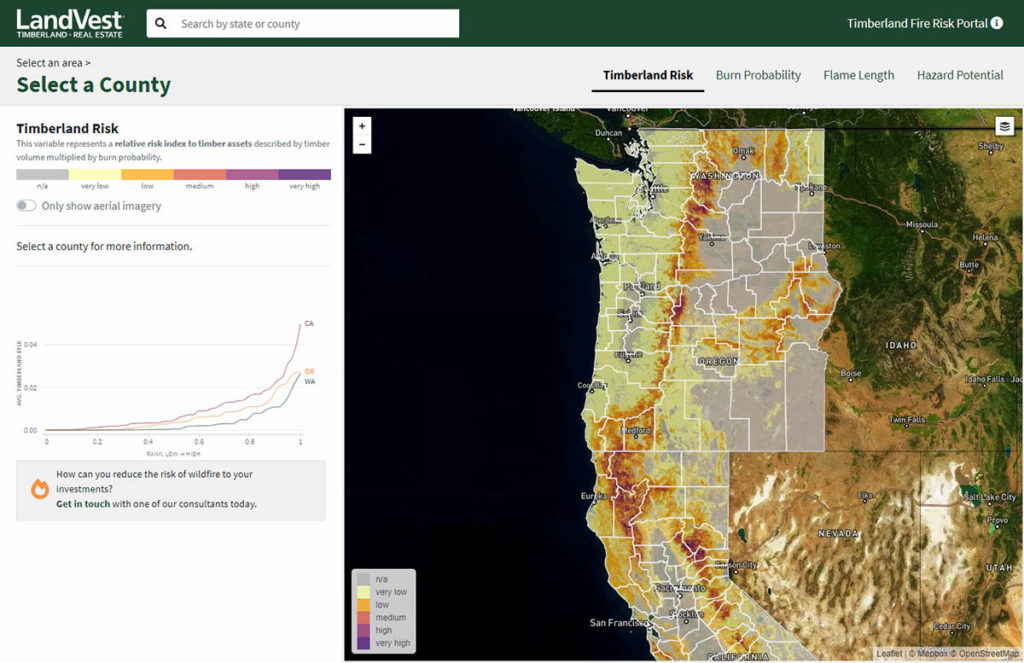Click the very high purple legend swatch
Image resolution: width=1024 pixels, height=663 pixels.
(x=304, y=174)
